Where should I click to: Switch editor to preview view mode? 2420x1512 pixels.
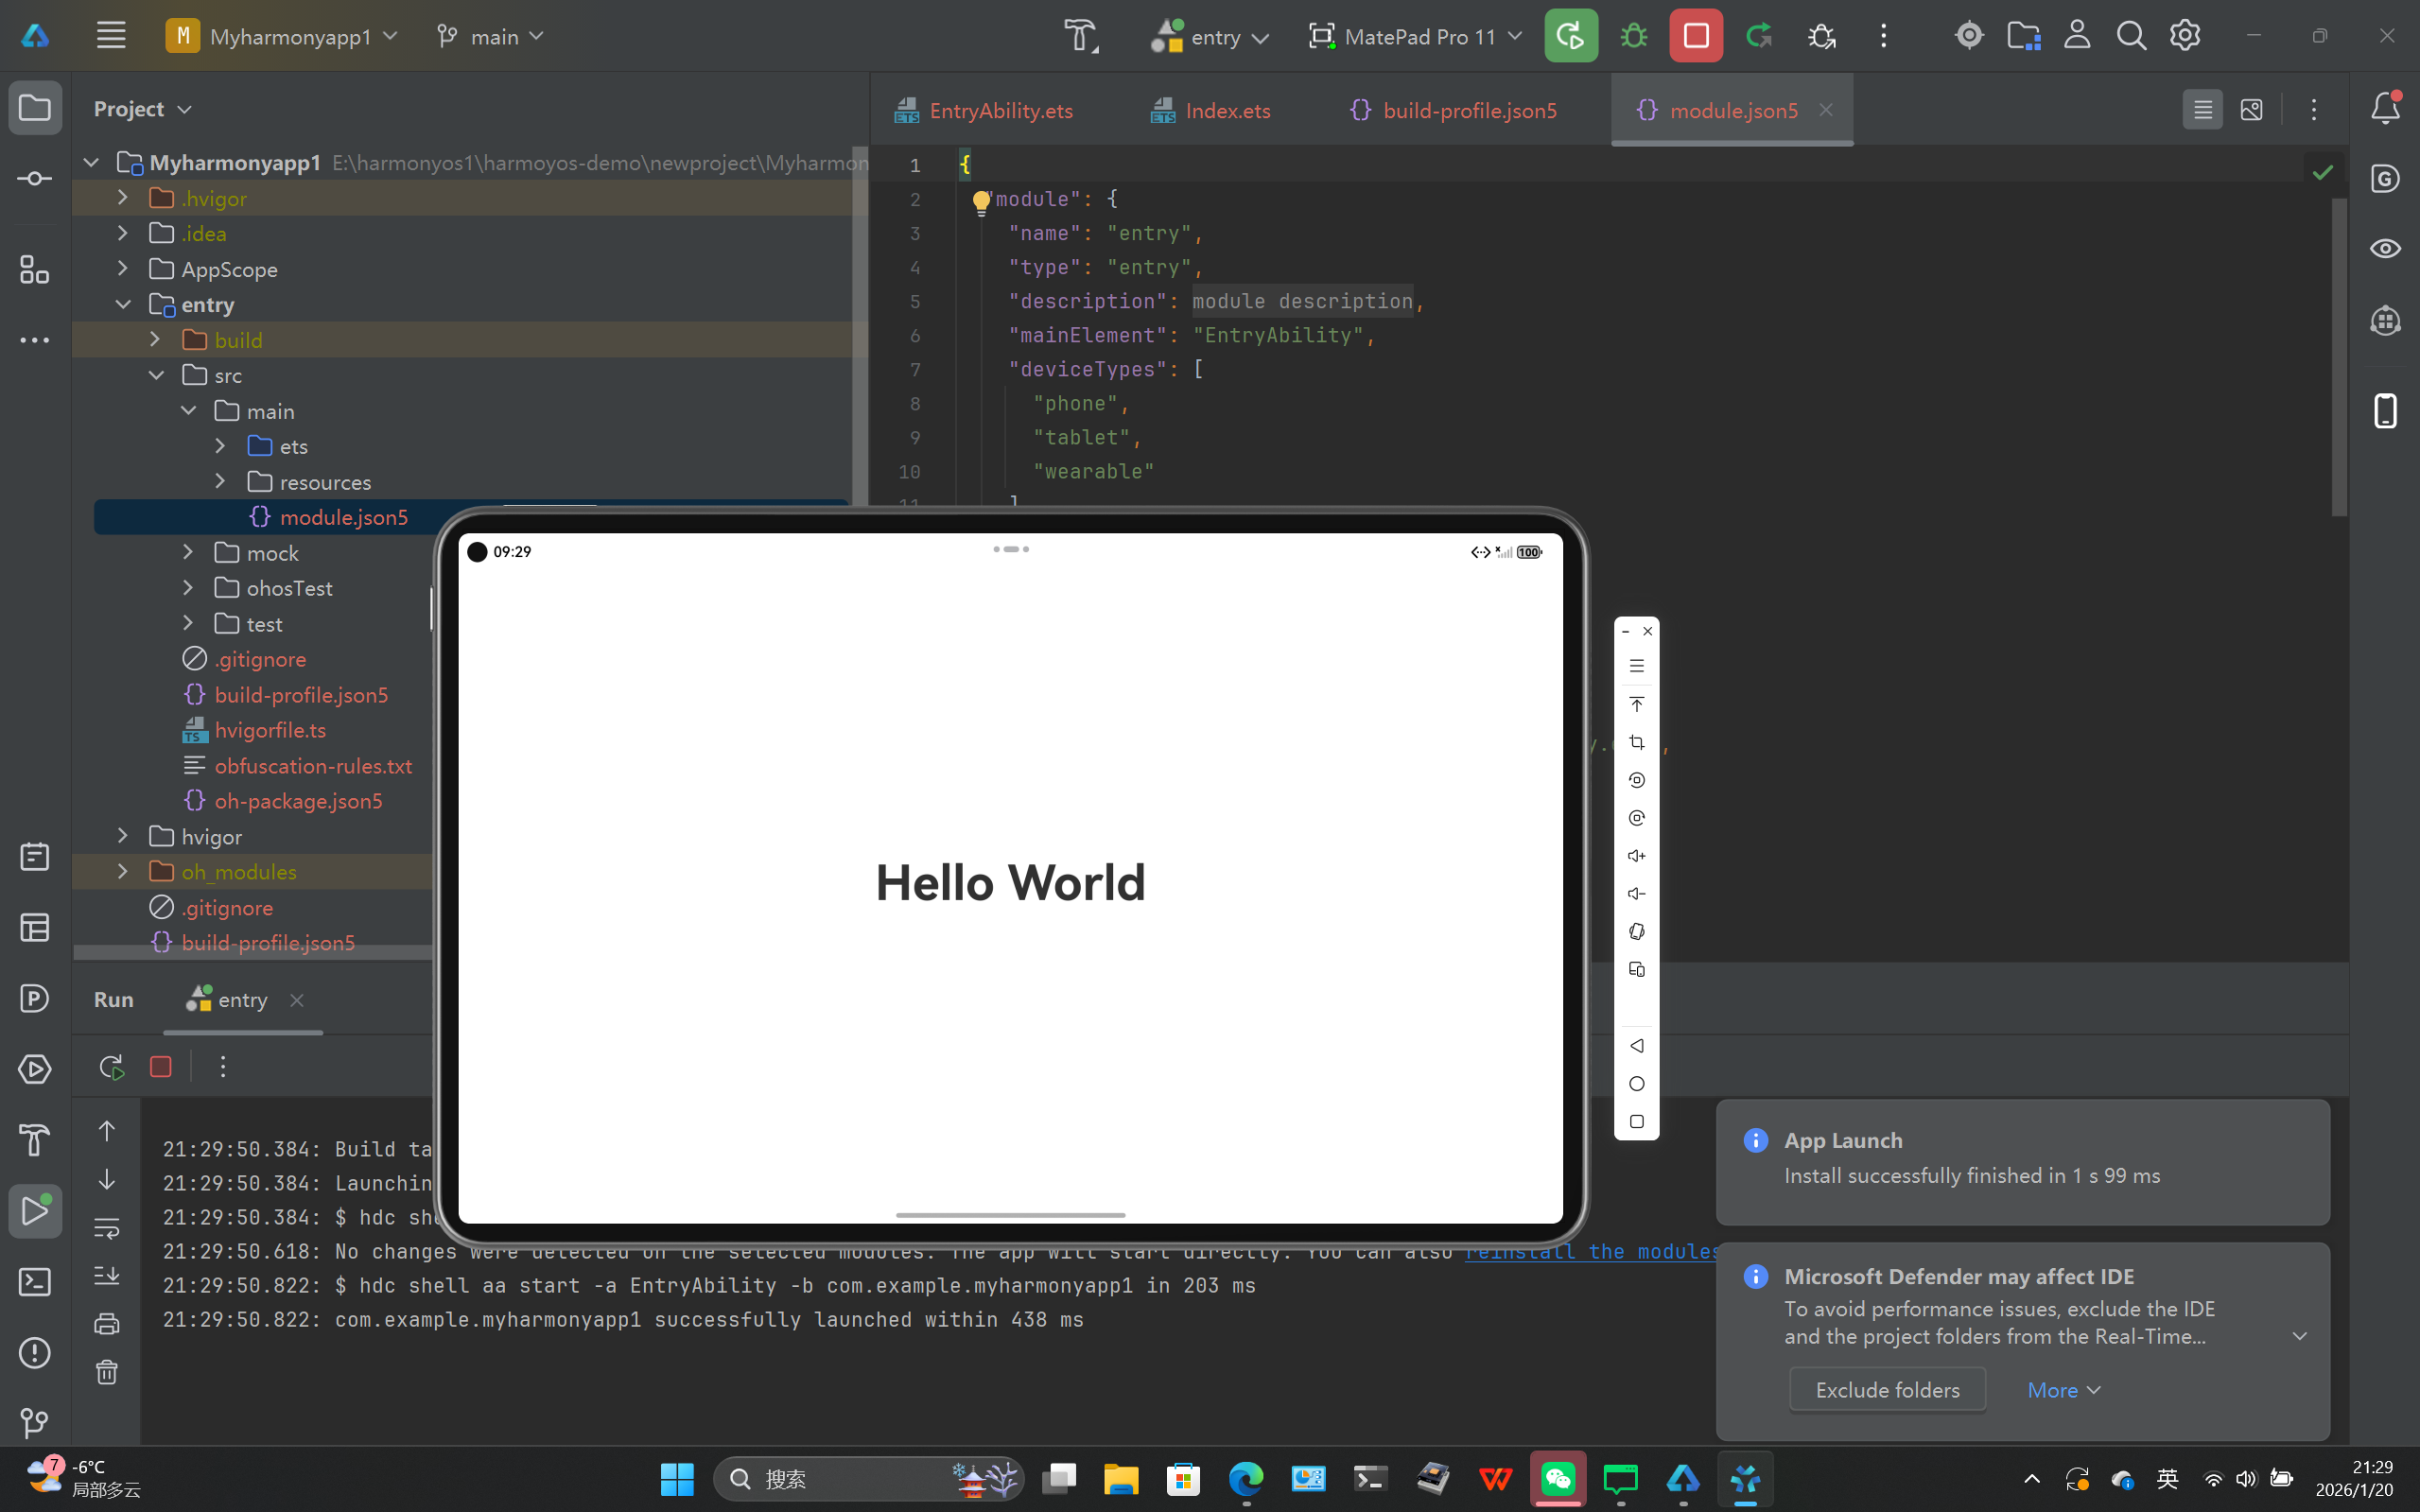tap(2252, 109)
